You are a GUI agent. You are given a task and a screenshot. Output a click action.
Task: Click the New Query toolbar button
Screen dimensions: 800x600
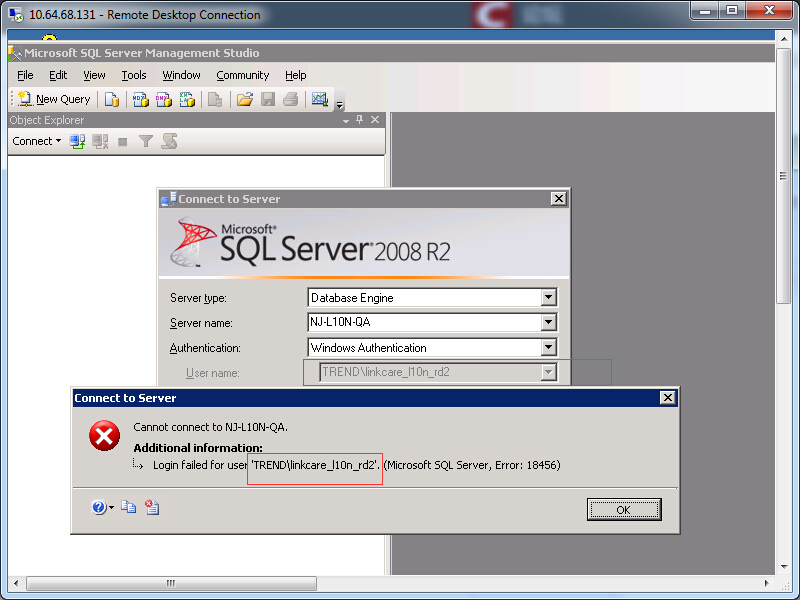point(54,99)
